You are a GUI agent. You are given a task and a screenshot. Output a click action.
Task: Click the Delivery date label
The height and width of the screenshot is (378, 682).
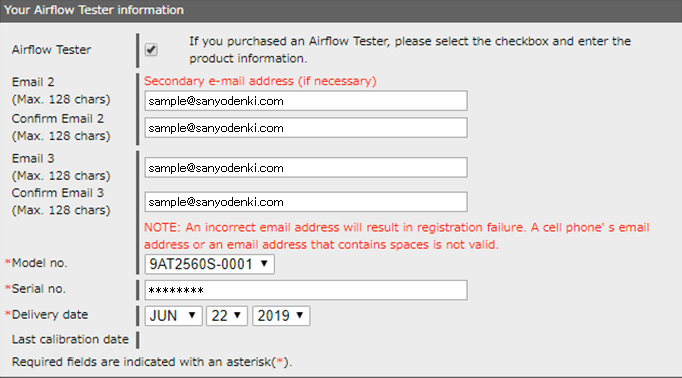(50, 314)
